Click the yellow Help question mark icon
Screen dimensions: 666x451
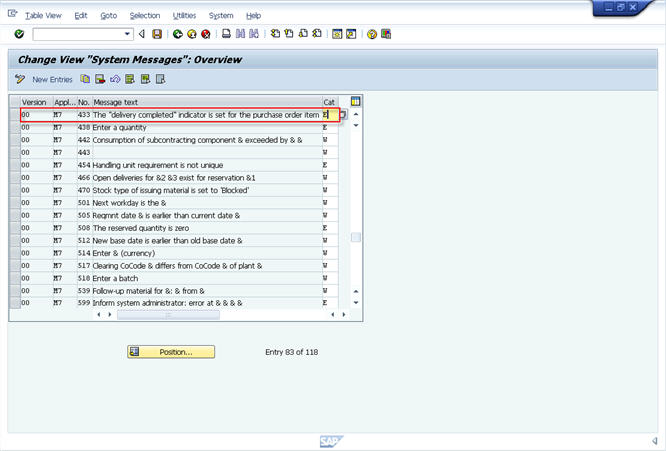[x=372, y=33]
